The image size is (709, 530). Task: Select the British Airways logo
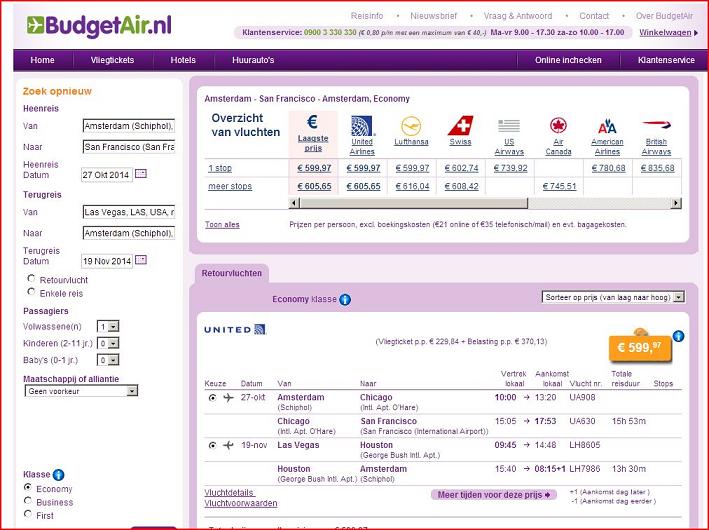(x=656, y=124)
